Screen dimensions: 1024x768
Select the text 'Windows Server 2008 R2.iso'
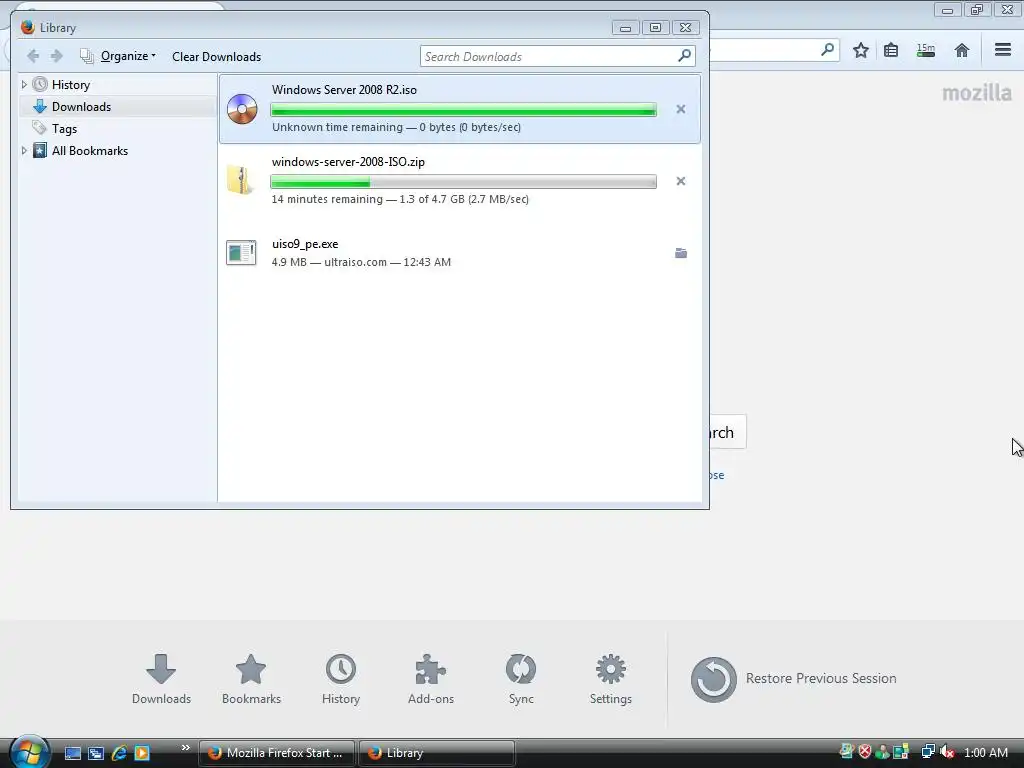click(x=344, y=90)
